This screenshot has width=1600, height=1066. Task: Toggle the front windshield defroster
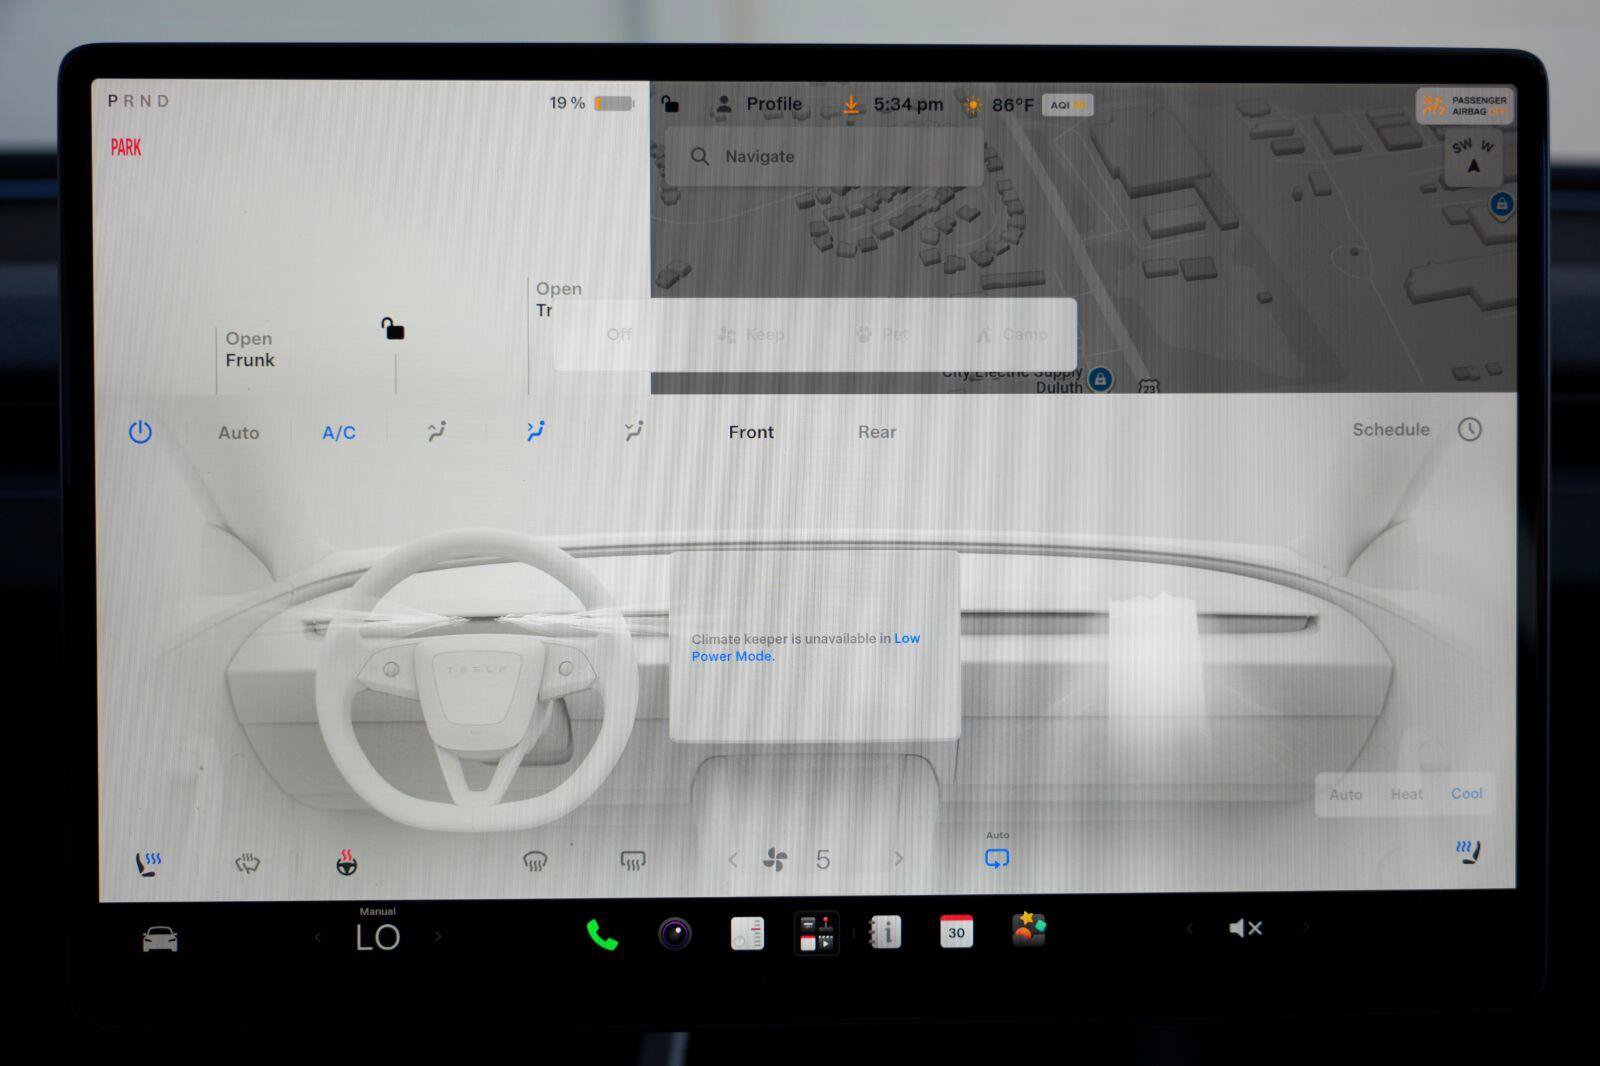535,861
